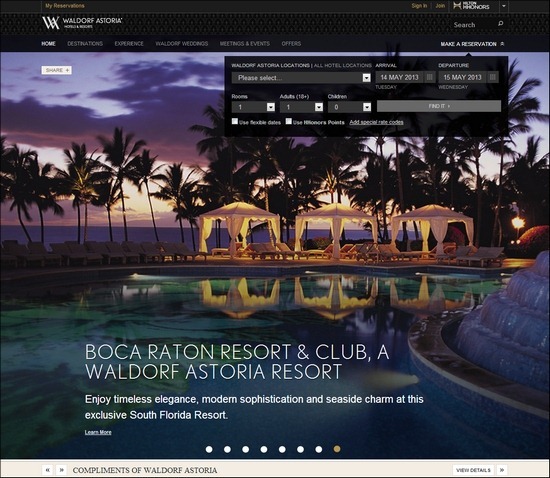Select the second slideshow dot

pos(227,449)
